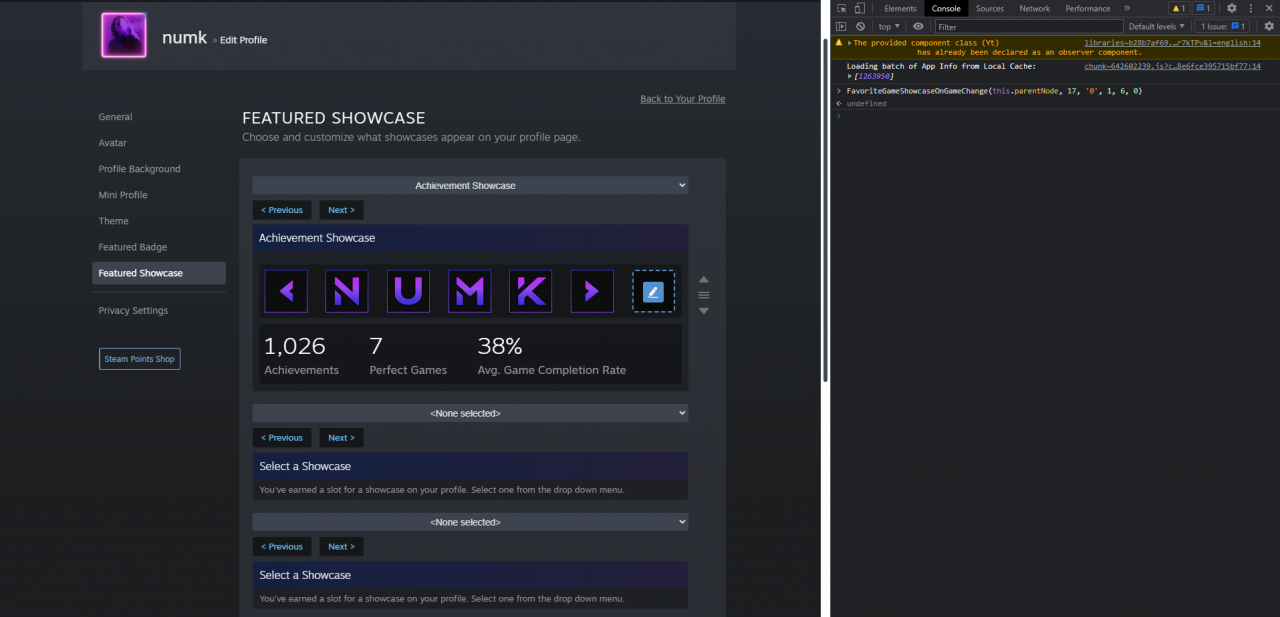
Task: Toggle the console sidebar panel
Action: coord(841,26)
